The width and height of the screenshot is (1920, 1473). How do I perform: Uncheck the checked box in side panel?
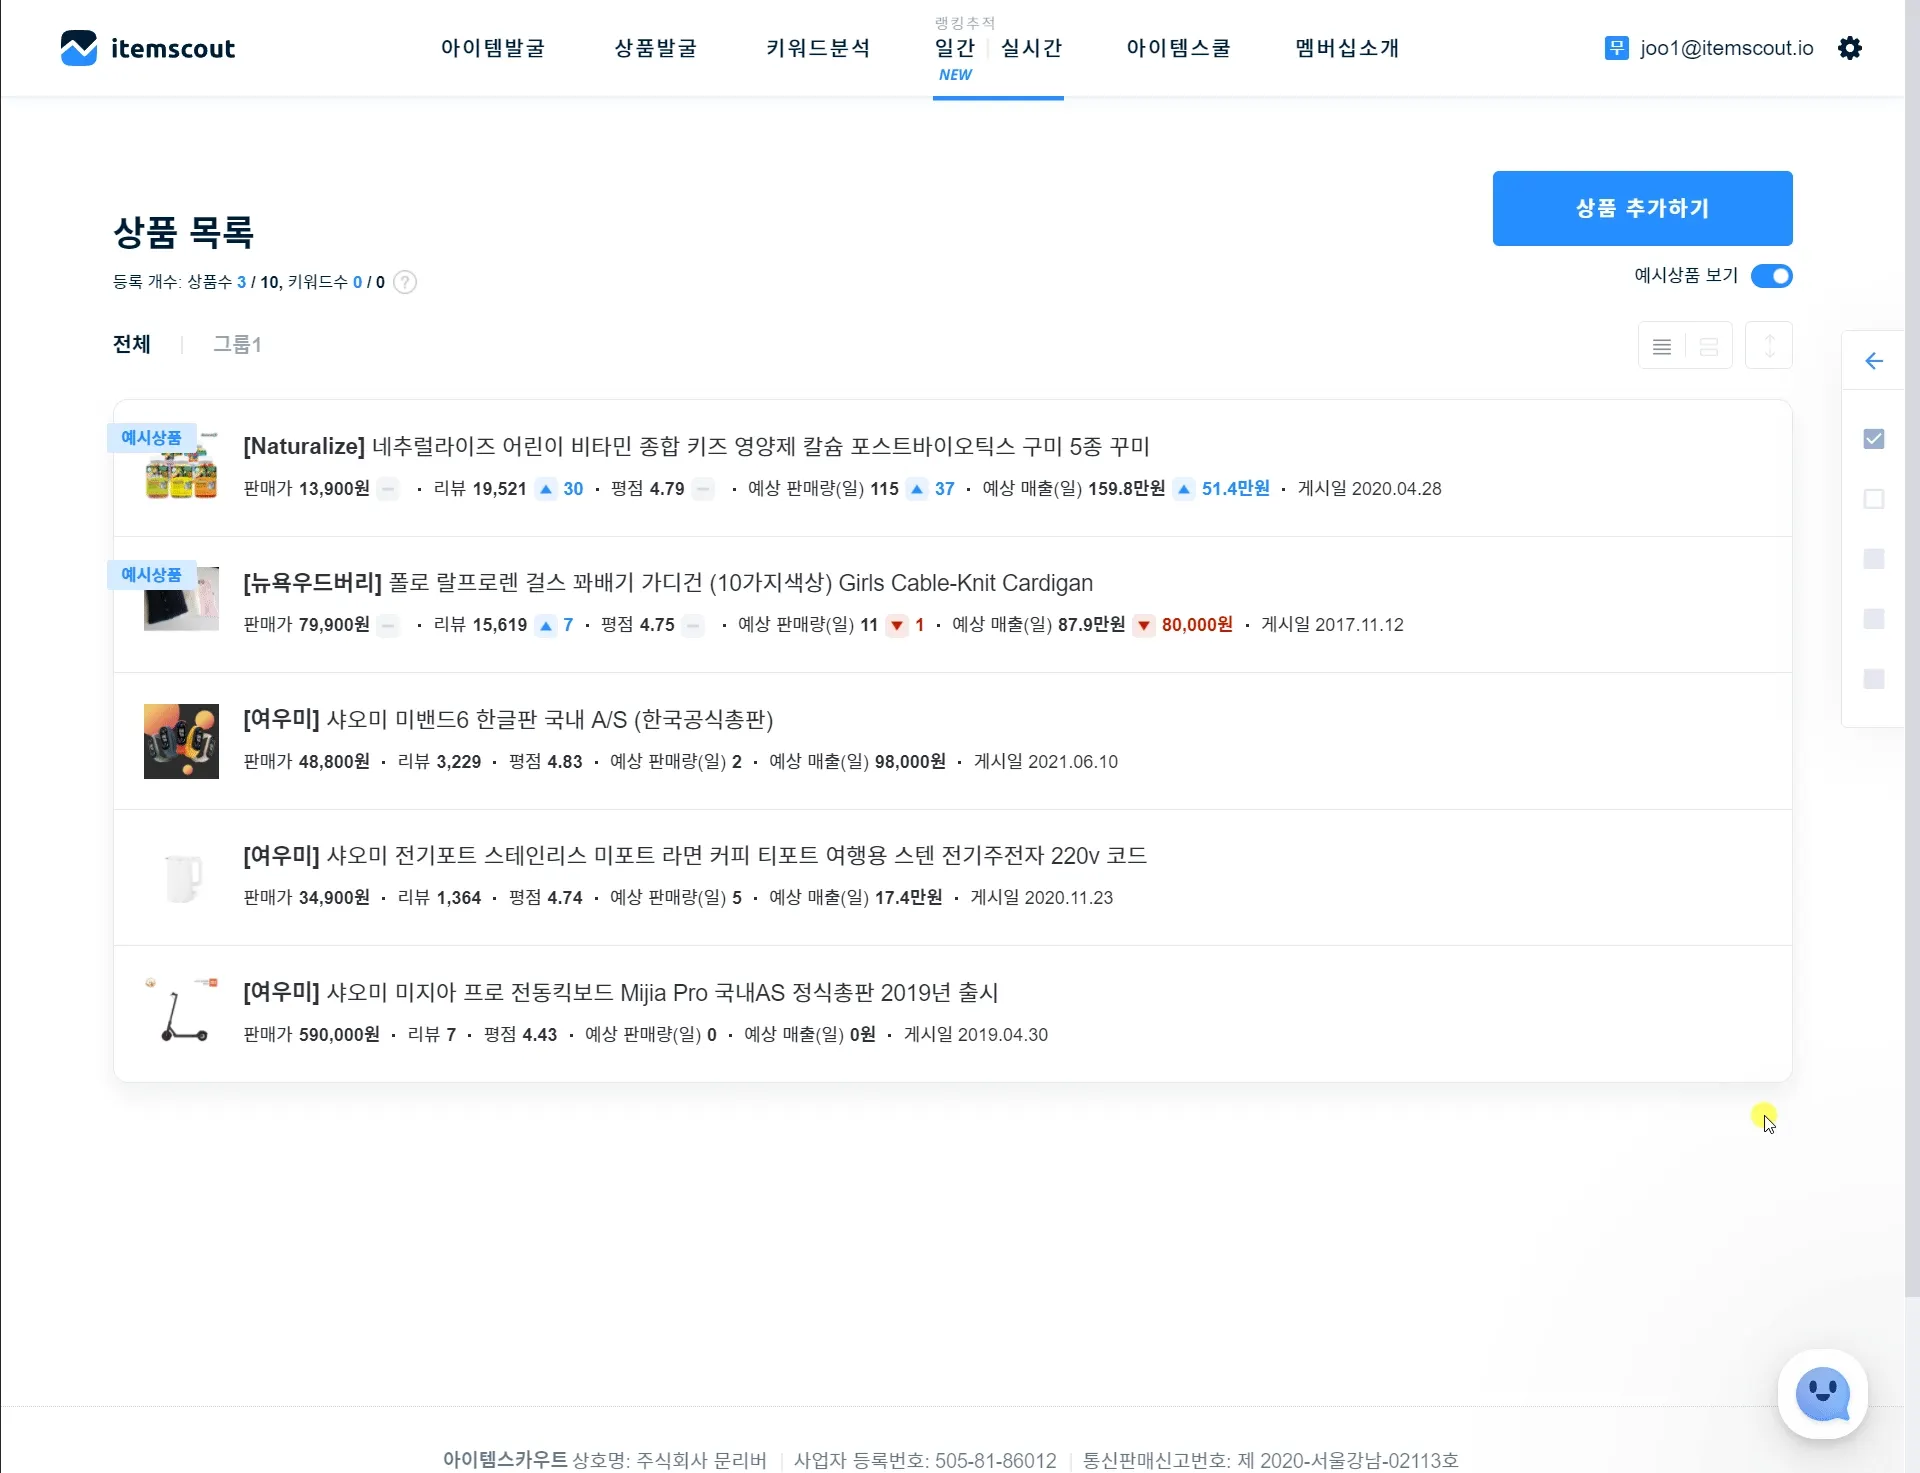(x=1874, y=439)
